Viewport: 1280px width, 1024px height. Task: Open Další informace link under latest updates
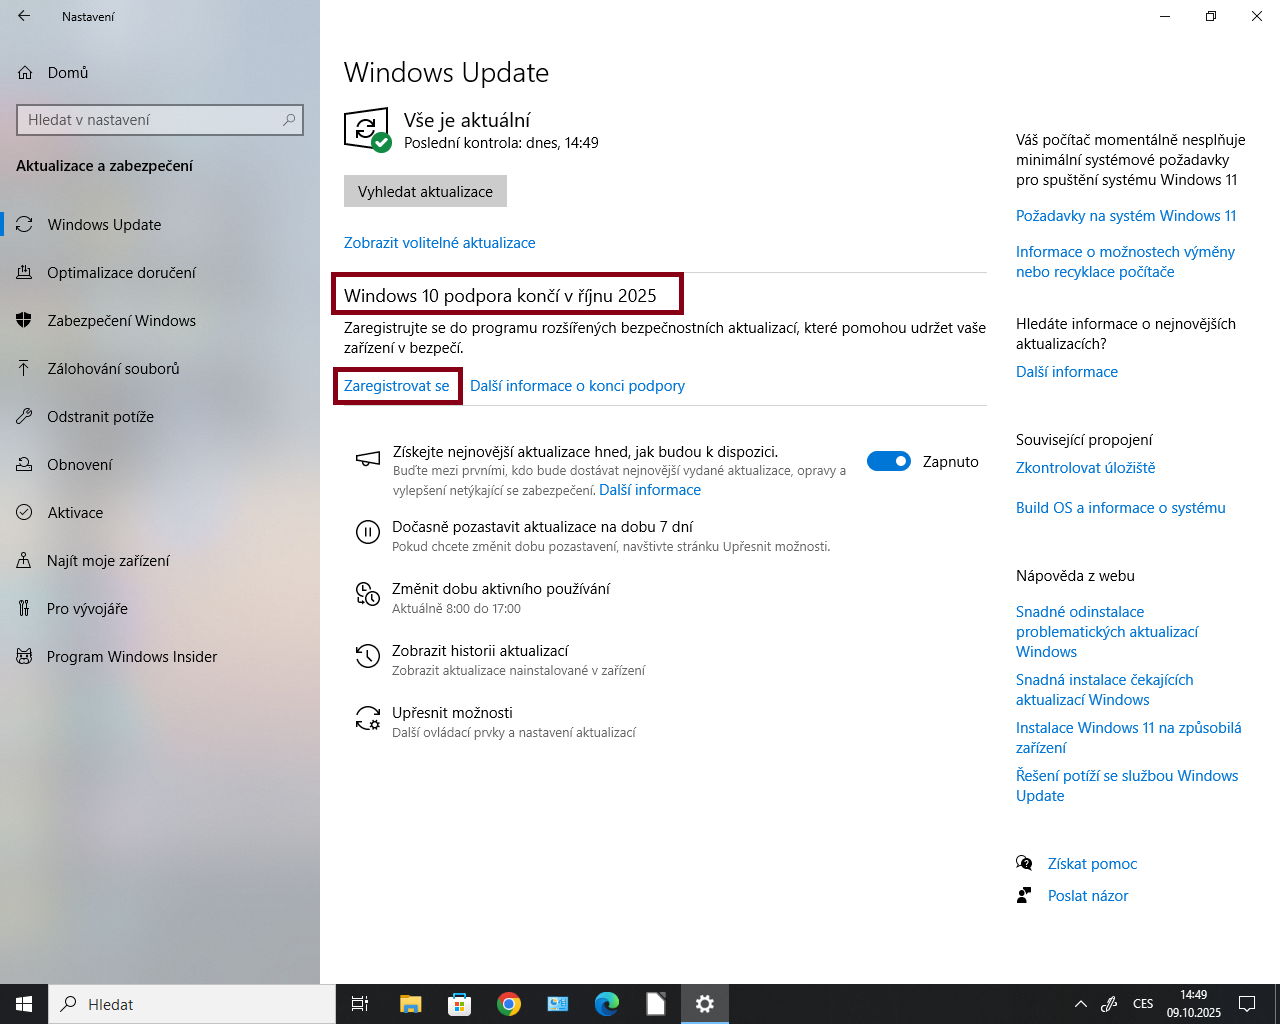point(650,490)
